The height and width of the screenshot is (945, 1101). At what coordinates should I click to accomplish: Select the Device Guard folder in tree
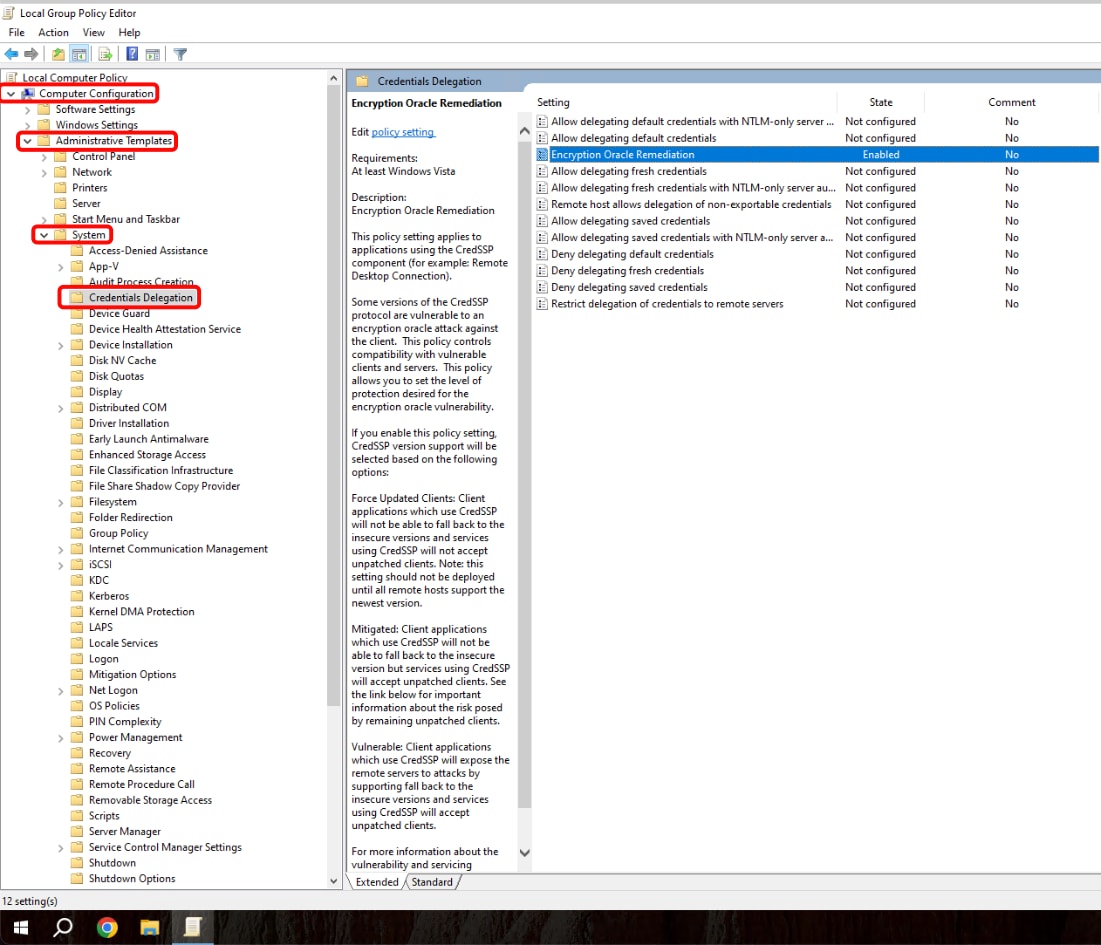pyautogui.click(x=119, y=314)
